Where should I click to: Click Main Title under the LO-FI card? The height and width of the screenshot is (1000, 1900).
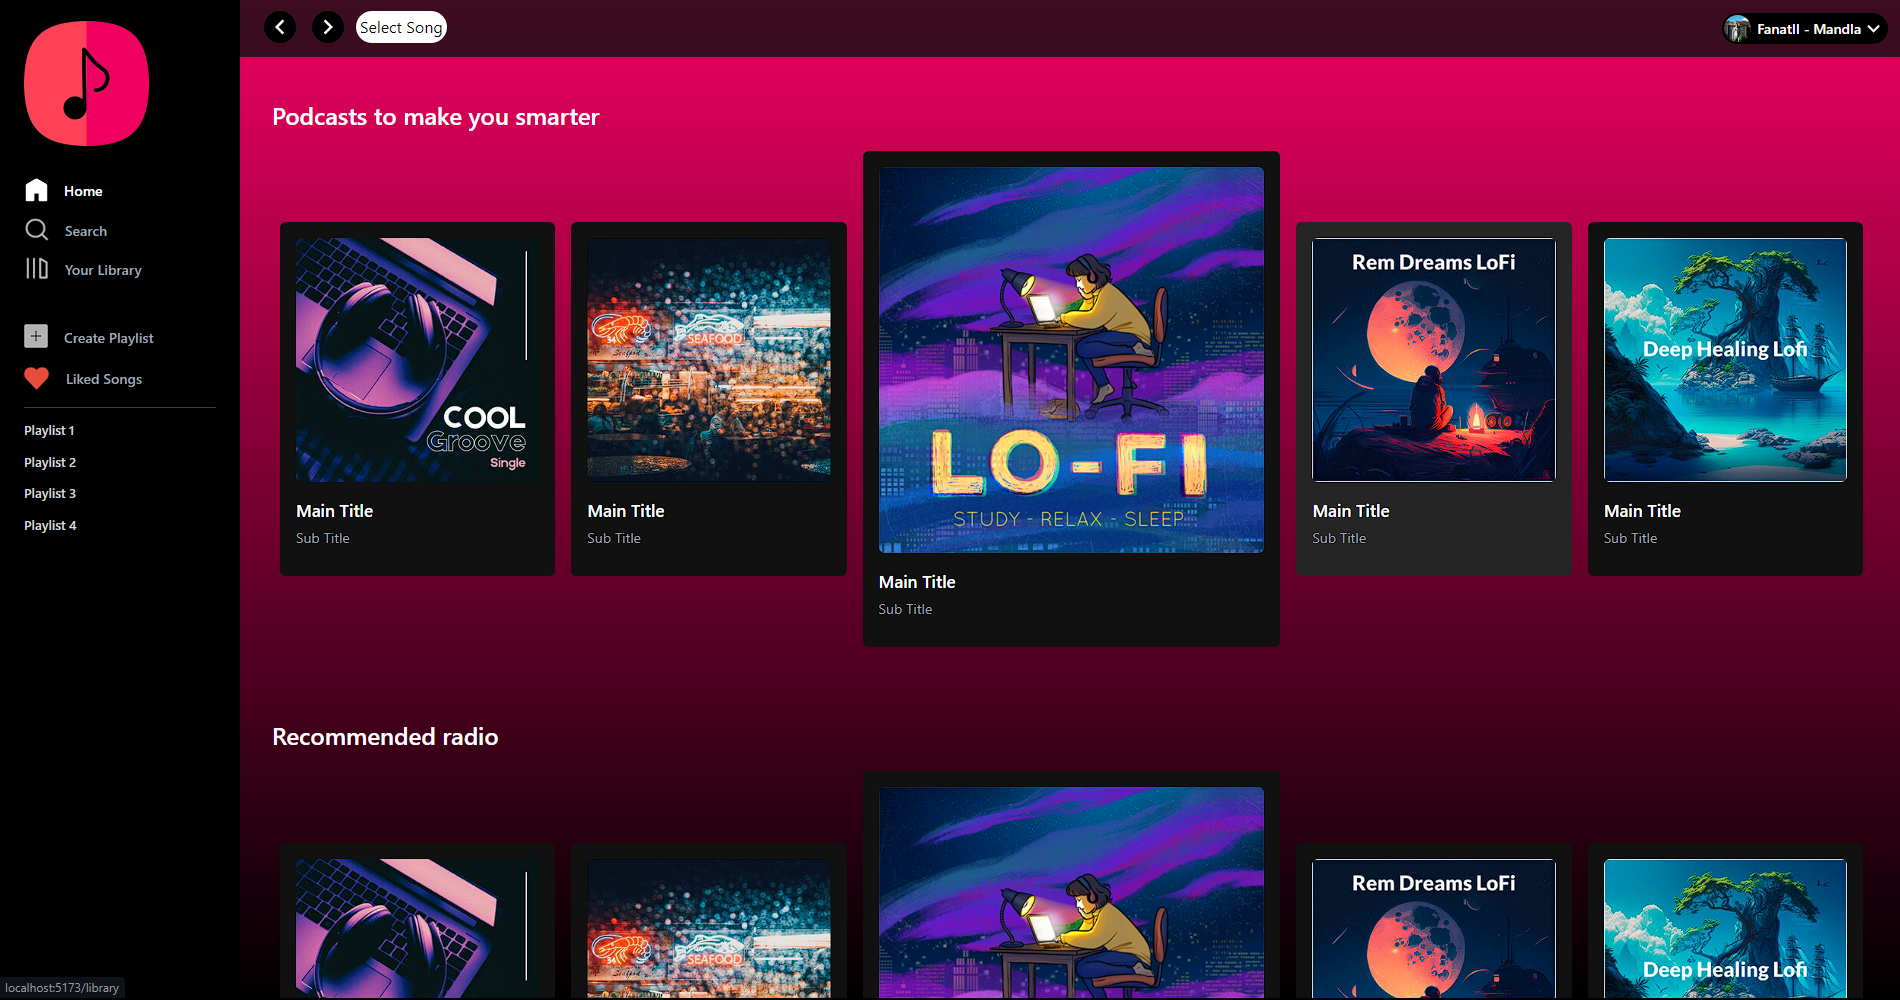917,582
